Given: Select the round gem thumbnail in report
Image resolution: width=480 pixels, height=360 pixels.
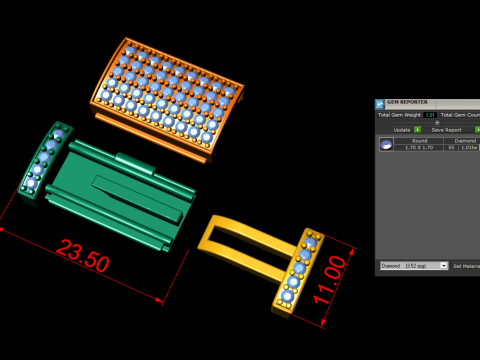Looking at the screenshot, I should tap(386, 144).
